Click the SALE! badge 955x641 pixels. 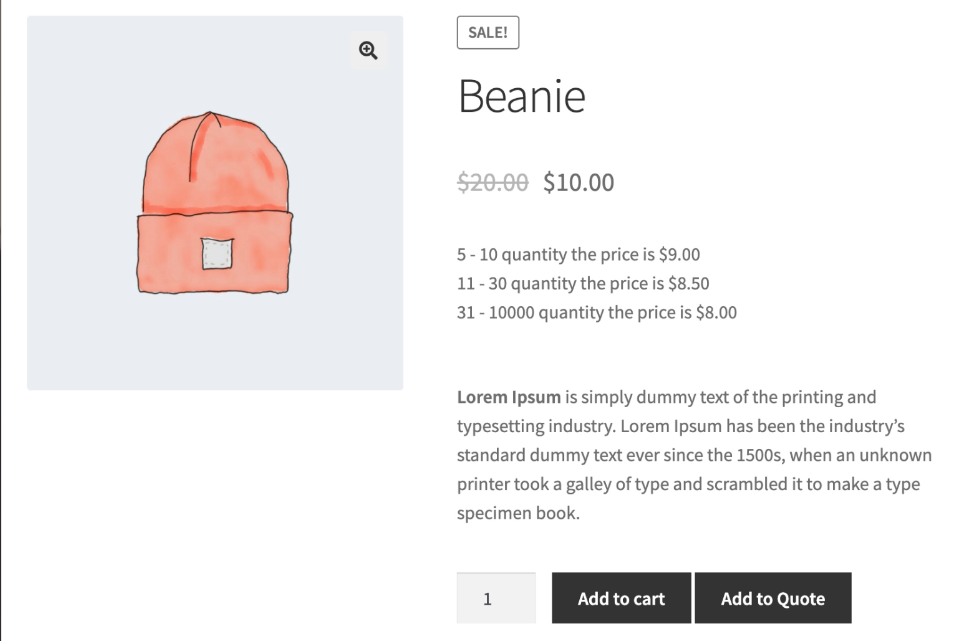[x=487, y=33]
